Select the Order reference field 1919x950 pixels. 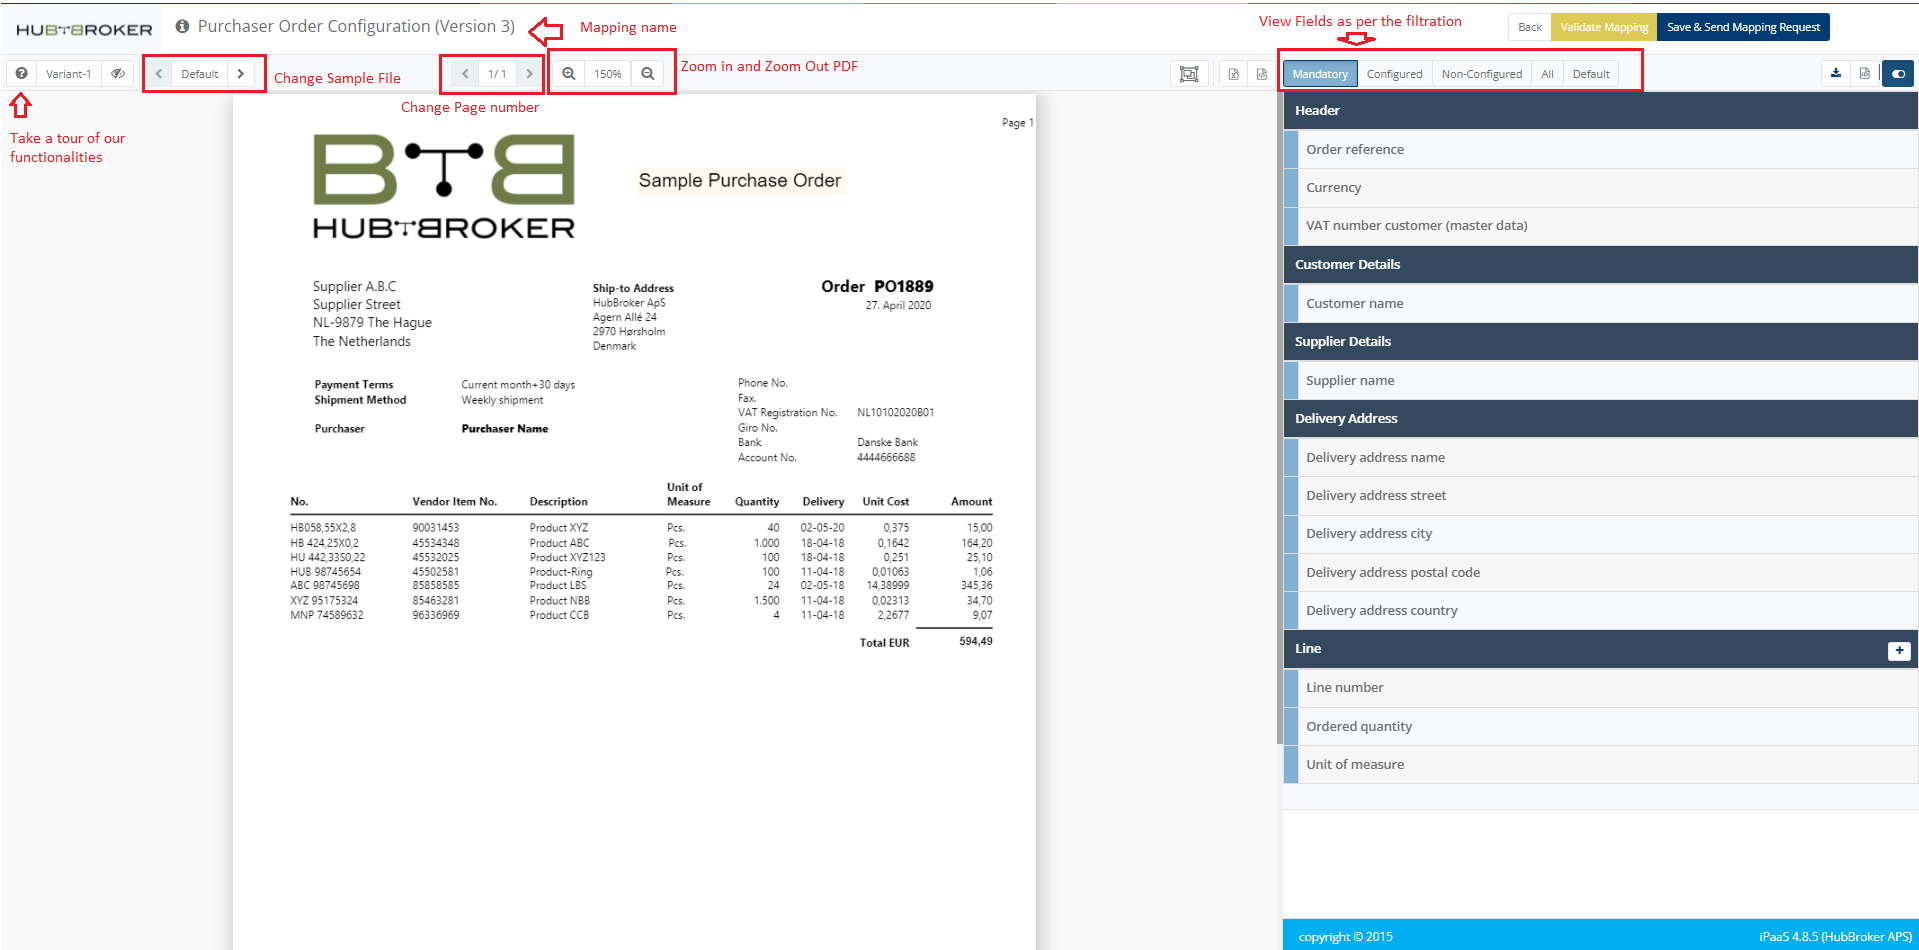click(x=1600, y=149)
